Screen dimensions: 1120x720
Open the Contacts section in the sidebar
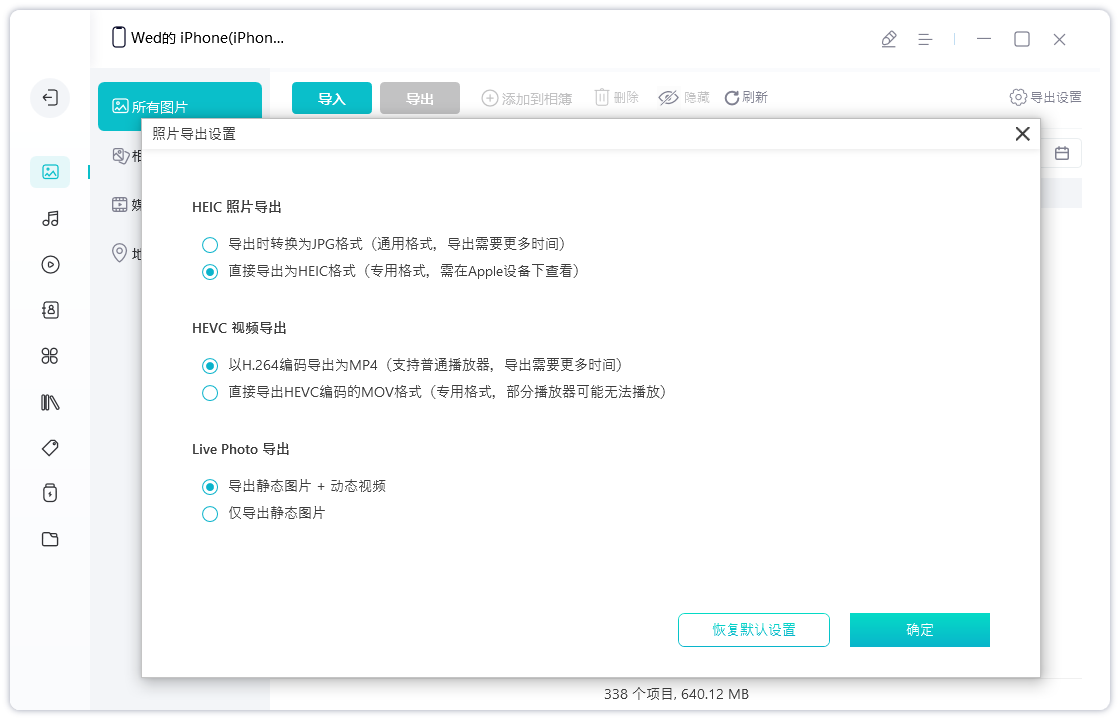pyautogui.click(x=50, y=310)
